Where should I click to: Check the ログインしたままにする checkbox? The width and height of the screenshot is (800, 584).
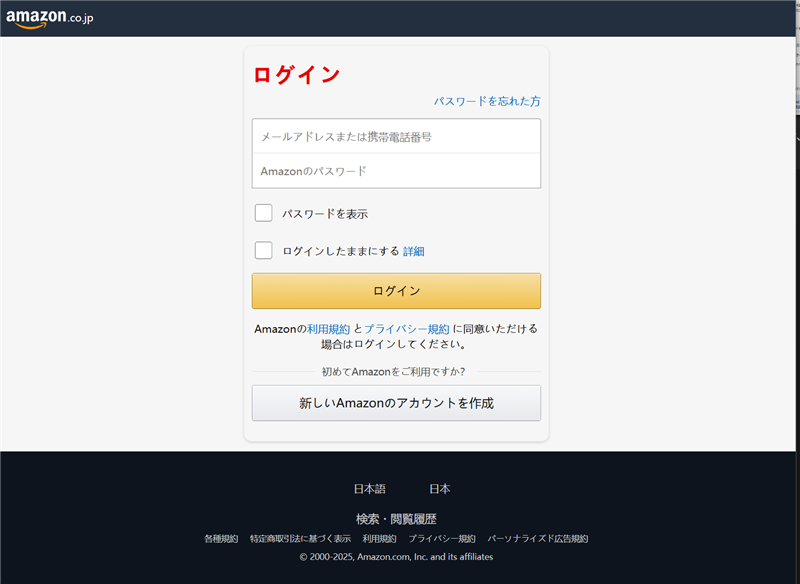(x=263, y=250)
